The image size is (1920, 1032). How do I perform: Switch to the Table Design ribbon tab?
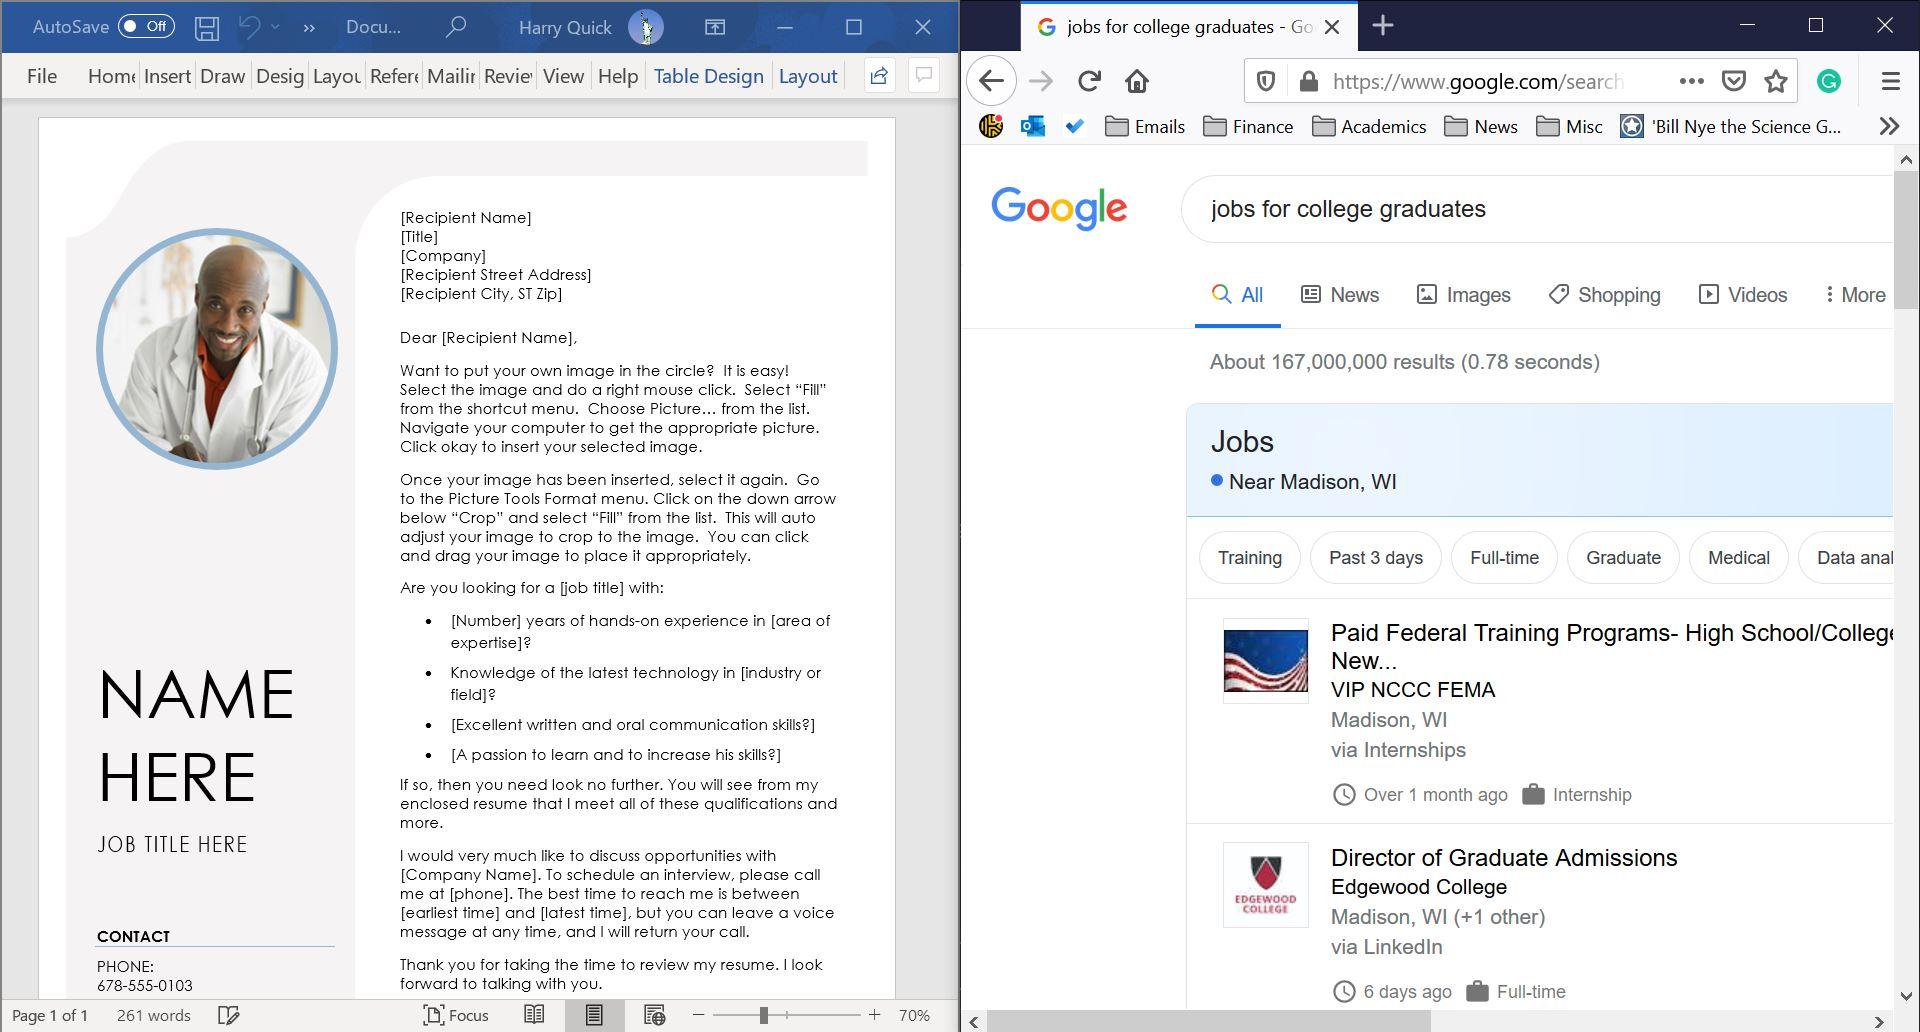(707, 76)
